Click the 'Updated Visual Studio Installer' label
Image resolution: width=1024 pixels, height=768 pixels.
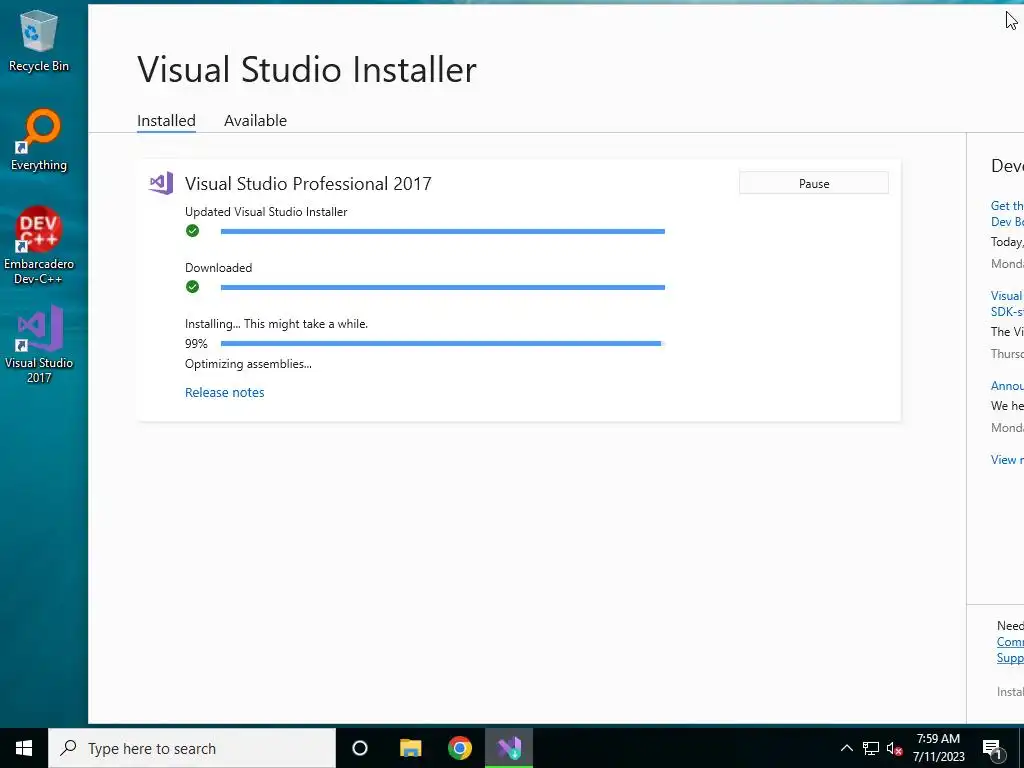(266, 212)
